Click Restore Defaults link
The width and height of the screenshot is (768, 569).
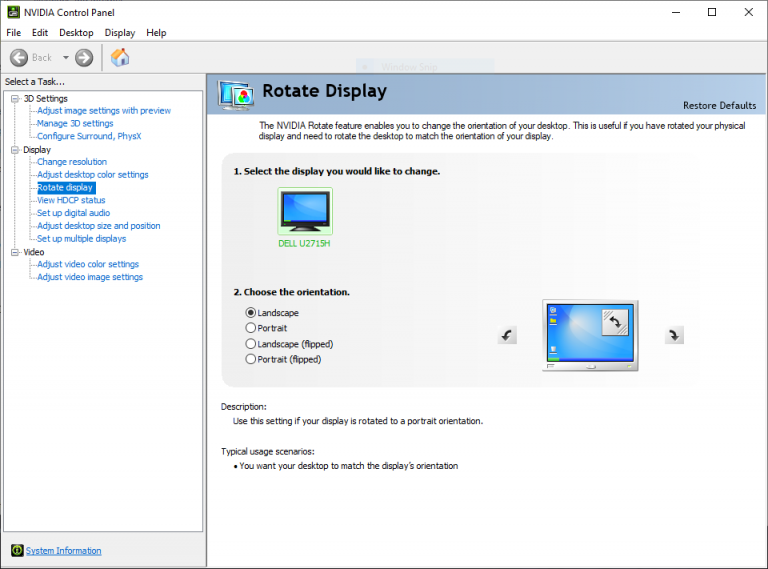719,105
